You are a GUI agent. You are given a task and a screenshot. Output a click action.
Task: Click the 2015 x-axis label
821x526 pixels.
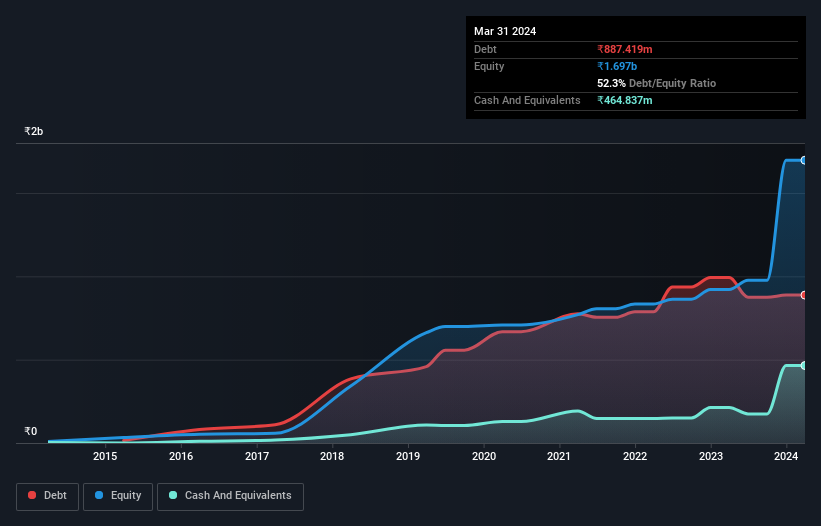pyautogui.click(x=105, y=456)
